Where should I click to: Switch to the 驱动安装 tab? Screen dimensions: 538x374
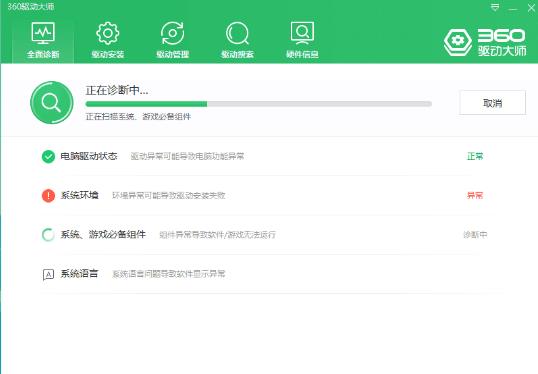point(108,40)
